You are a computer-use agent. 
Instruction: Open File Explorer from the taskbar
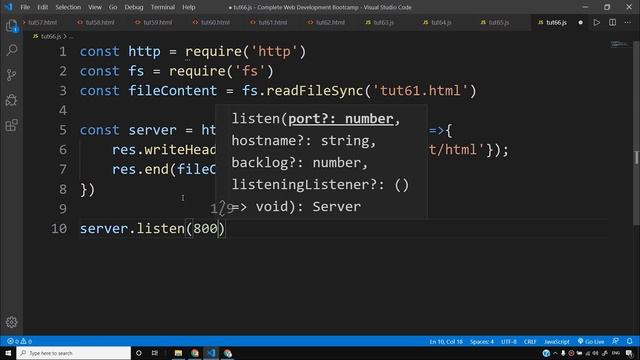coord(178,353)
